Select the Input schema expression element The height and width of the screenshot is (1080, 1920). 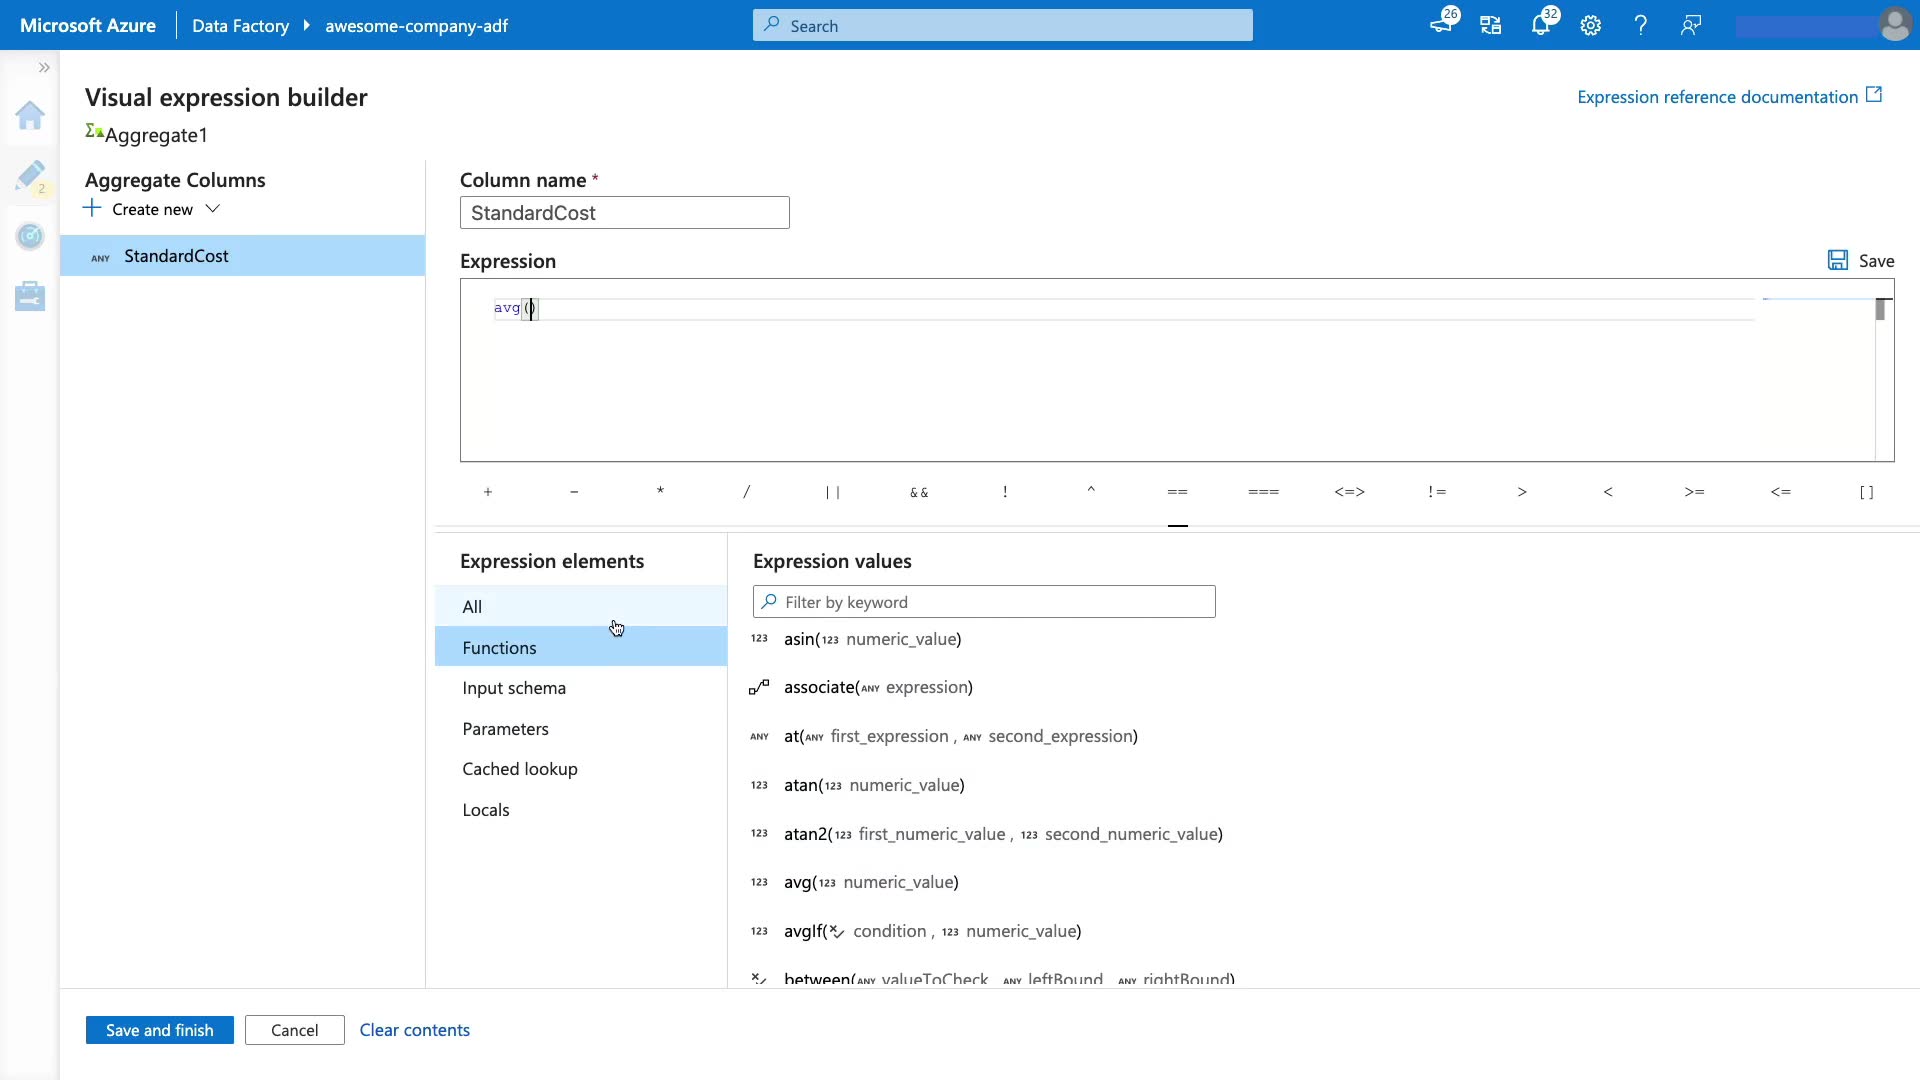514,688
